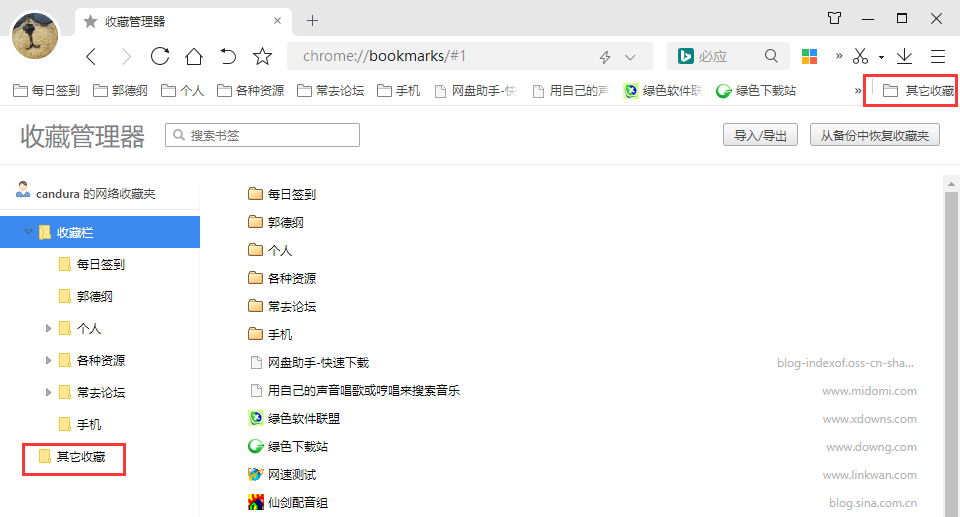Open 绿色软件联 bookmark in bookmarks bar

click(x=662, y=91)
